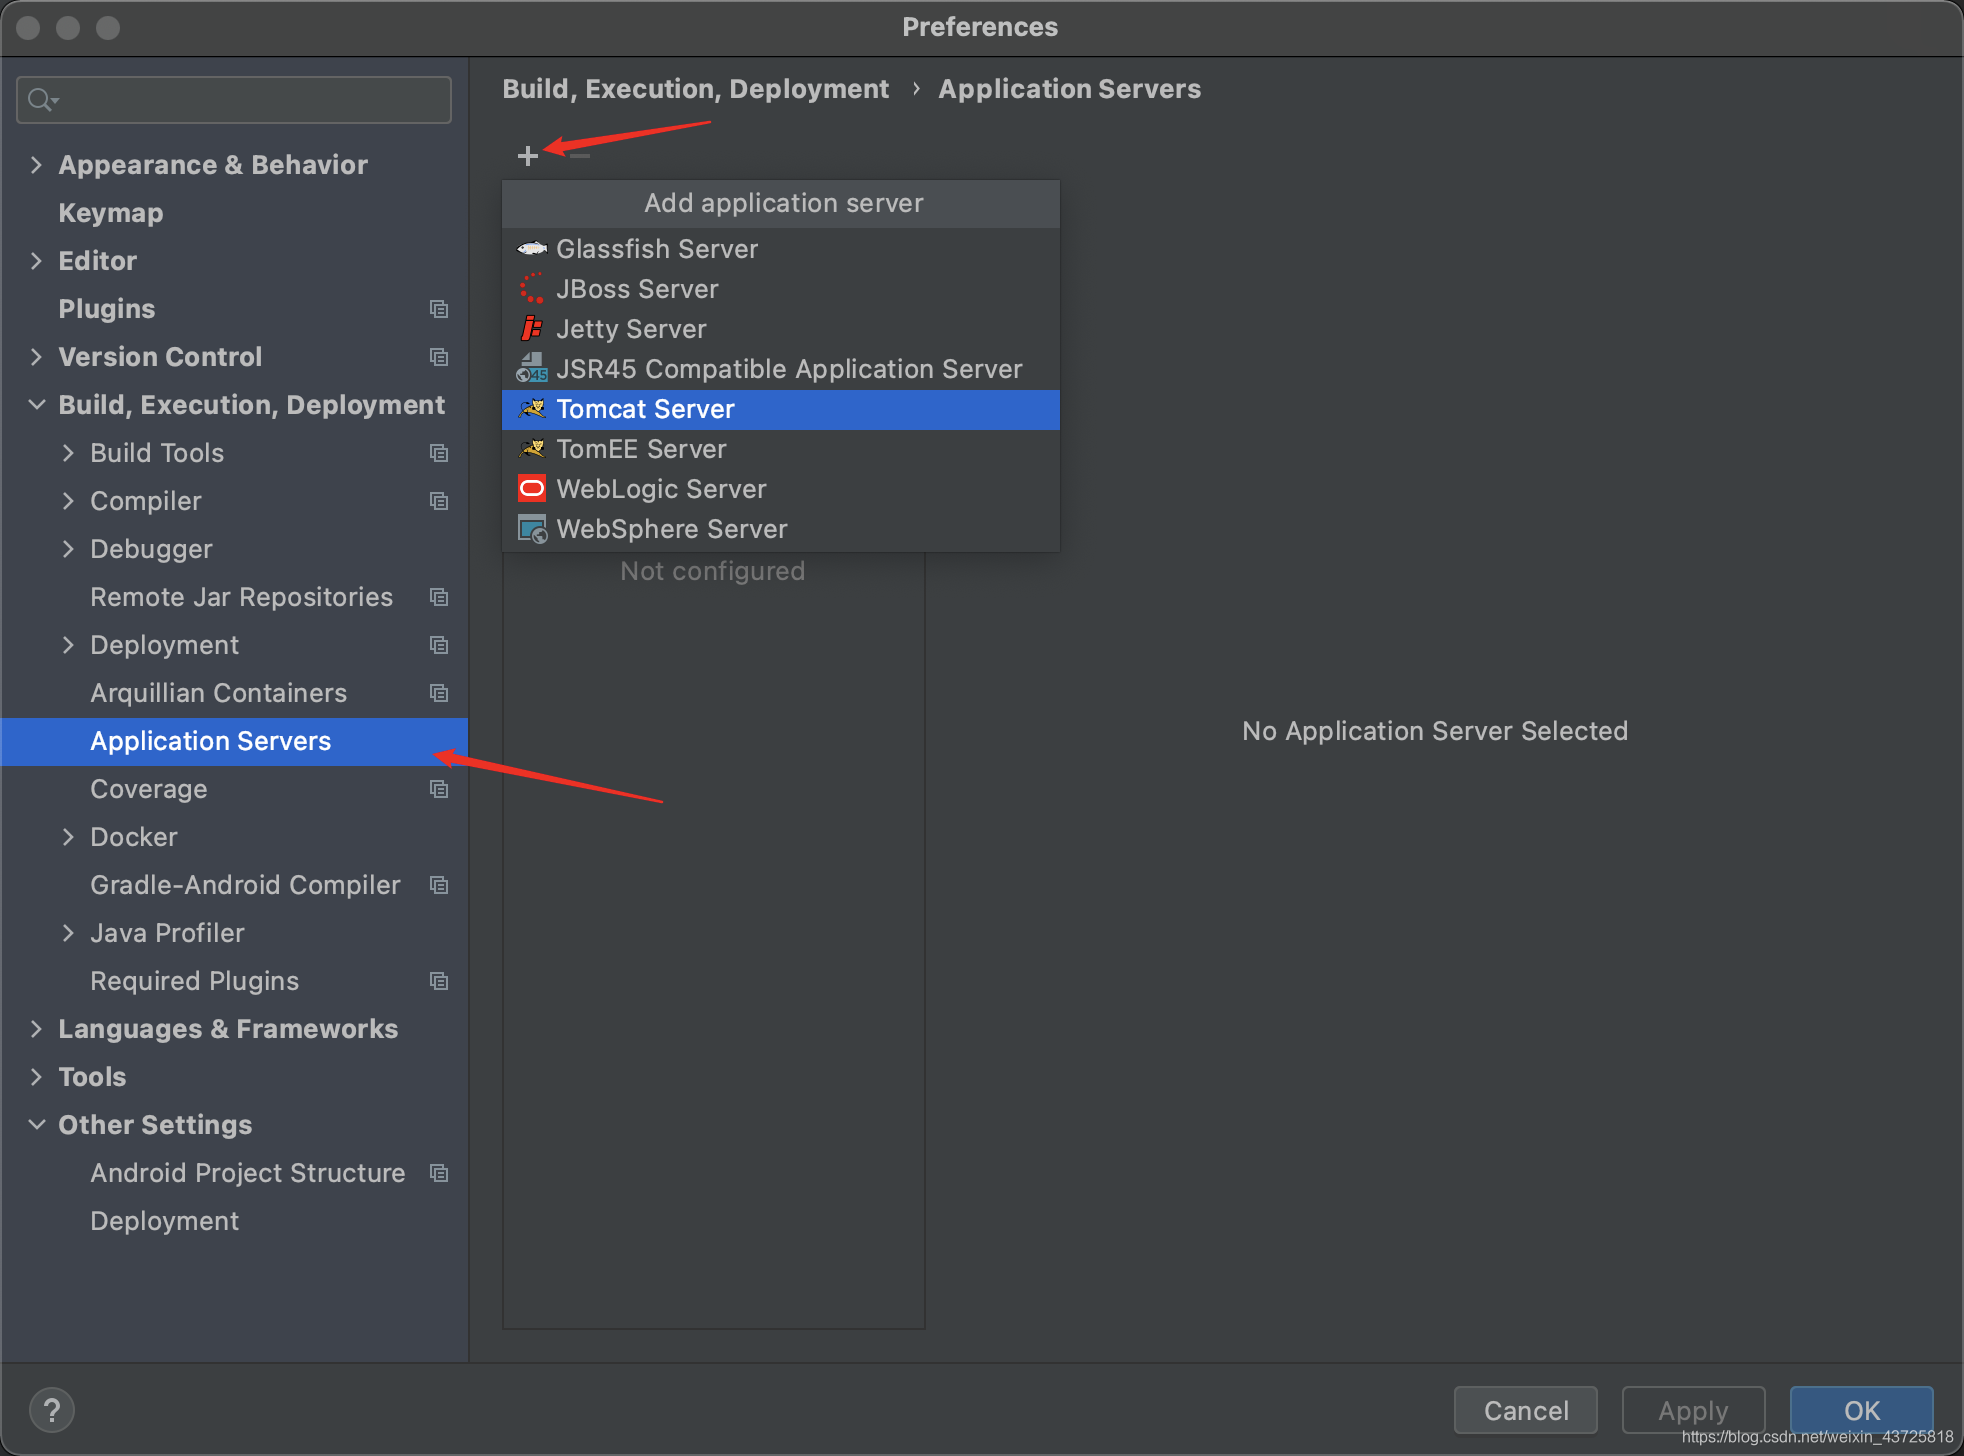Select the Coverage settings item
The height and width of the screenshot is (1456, 1964).
point(234,789)
